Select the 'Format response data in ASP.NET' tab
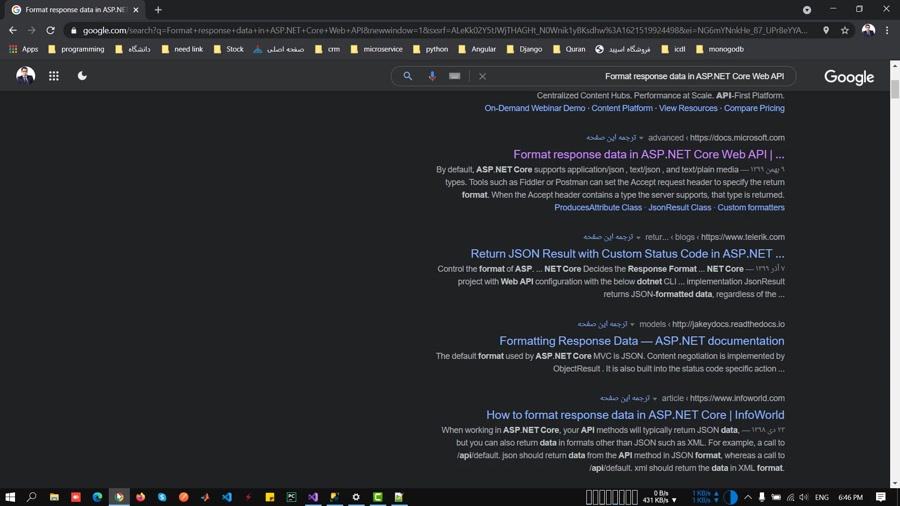This screenshot has height=506, width=900. click(x=75, y=10)
